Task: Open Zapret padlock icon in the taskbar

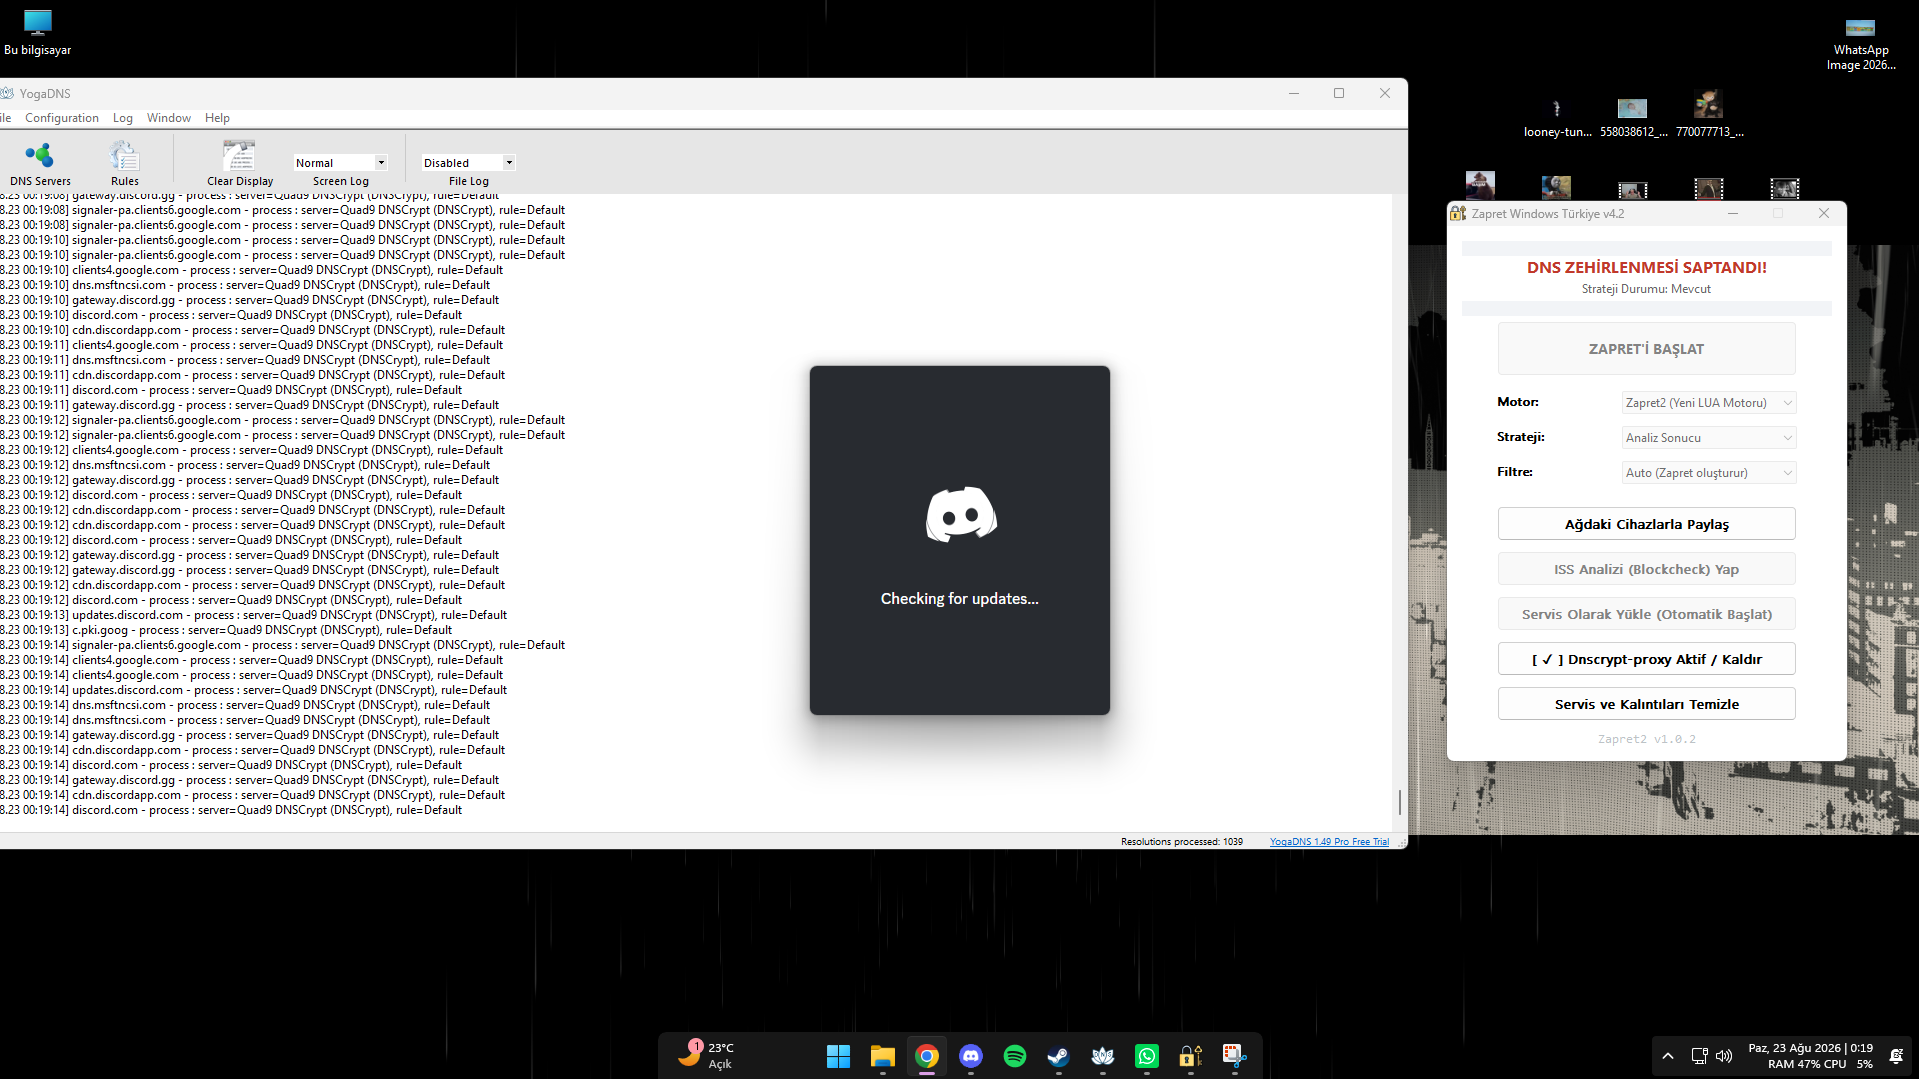Action: 1191,1056
